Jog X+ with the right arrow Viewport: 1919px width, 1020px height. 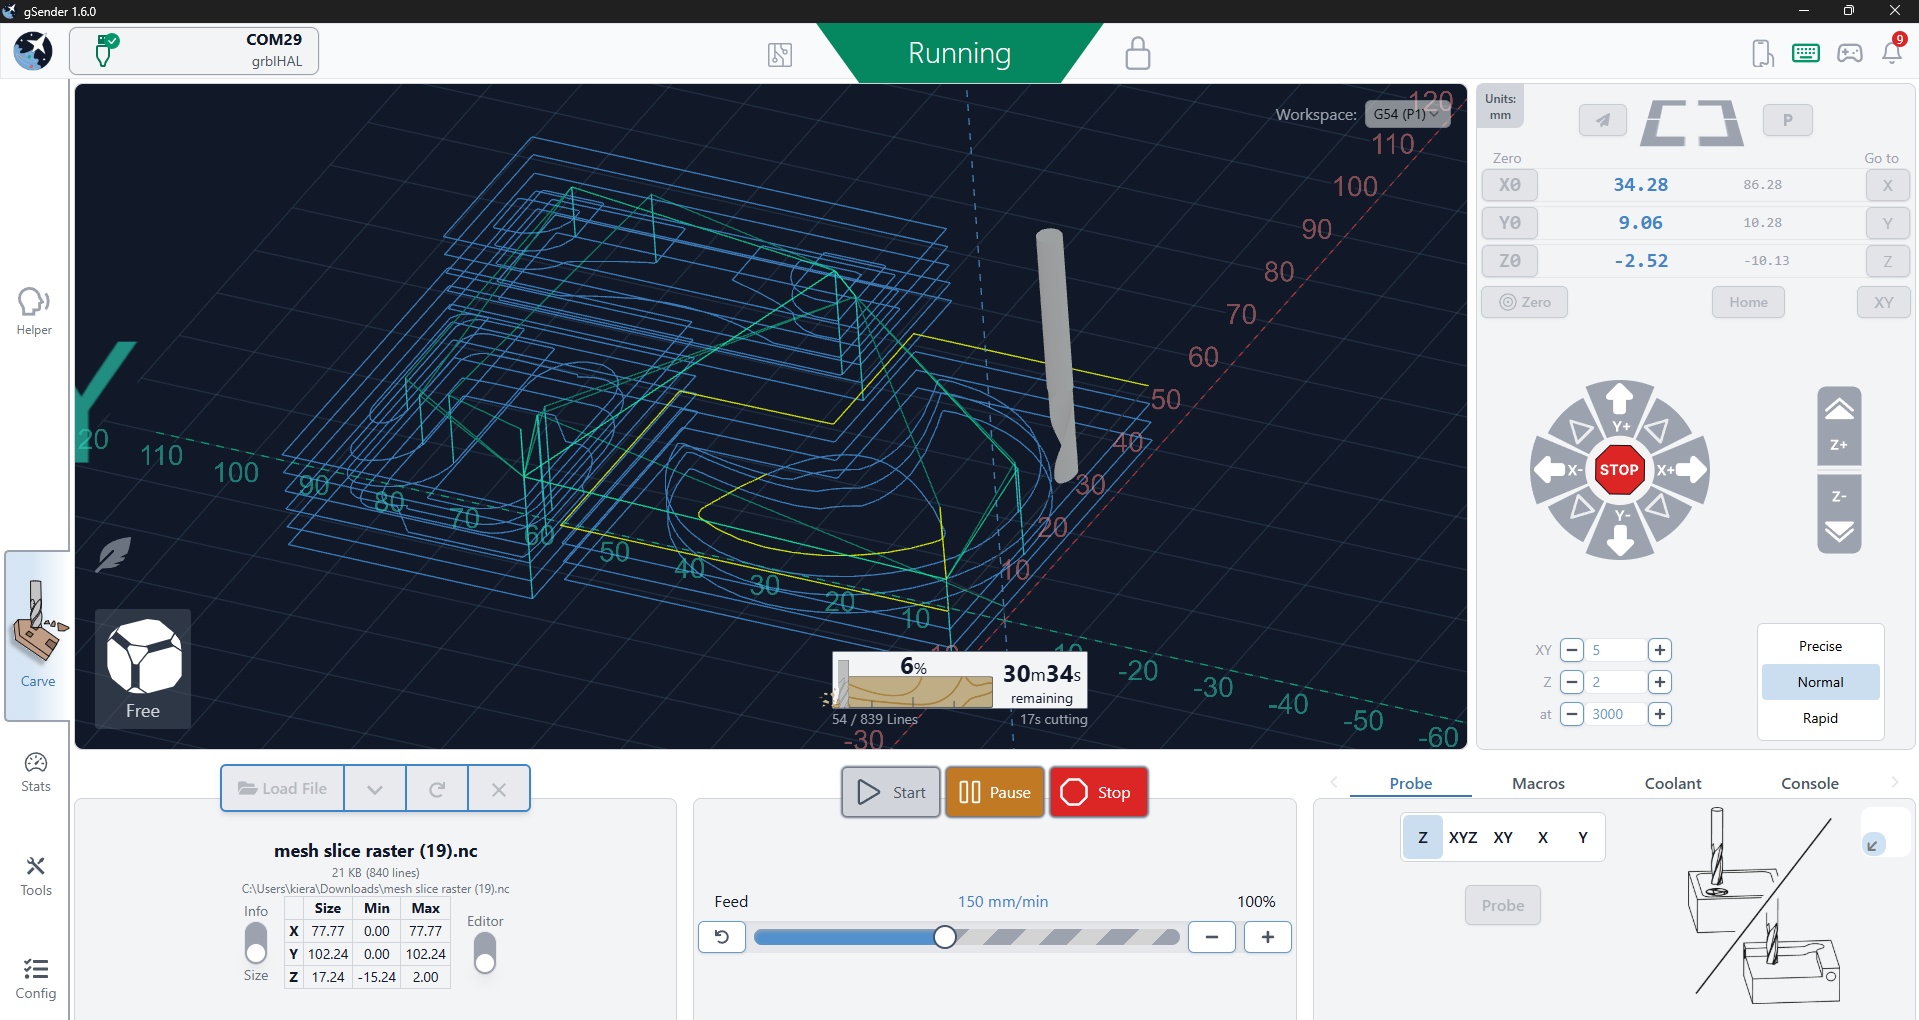click(x=1684, y=469)
